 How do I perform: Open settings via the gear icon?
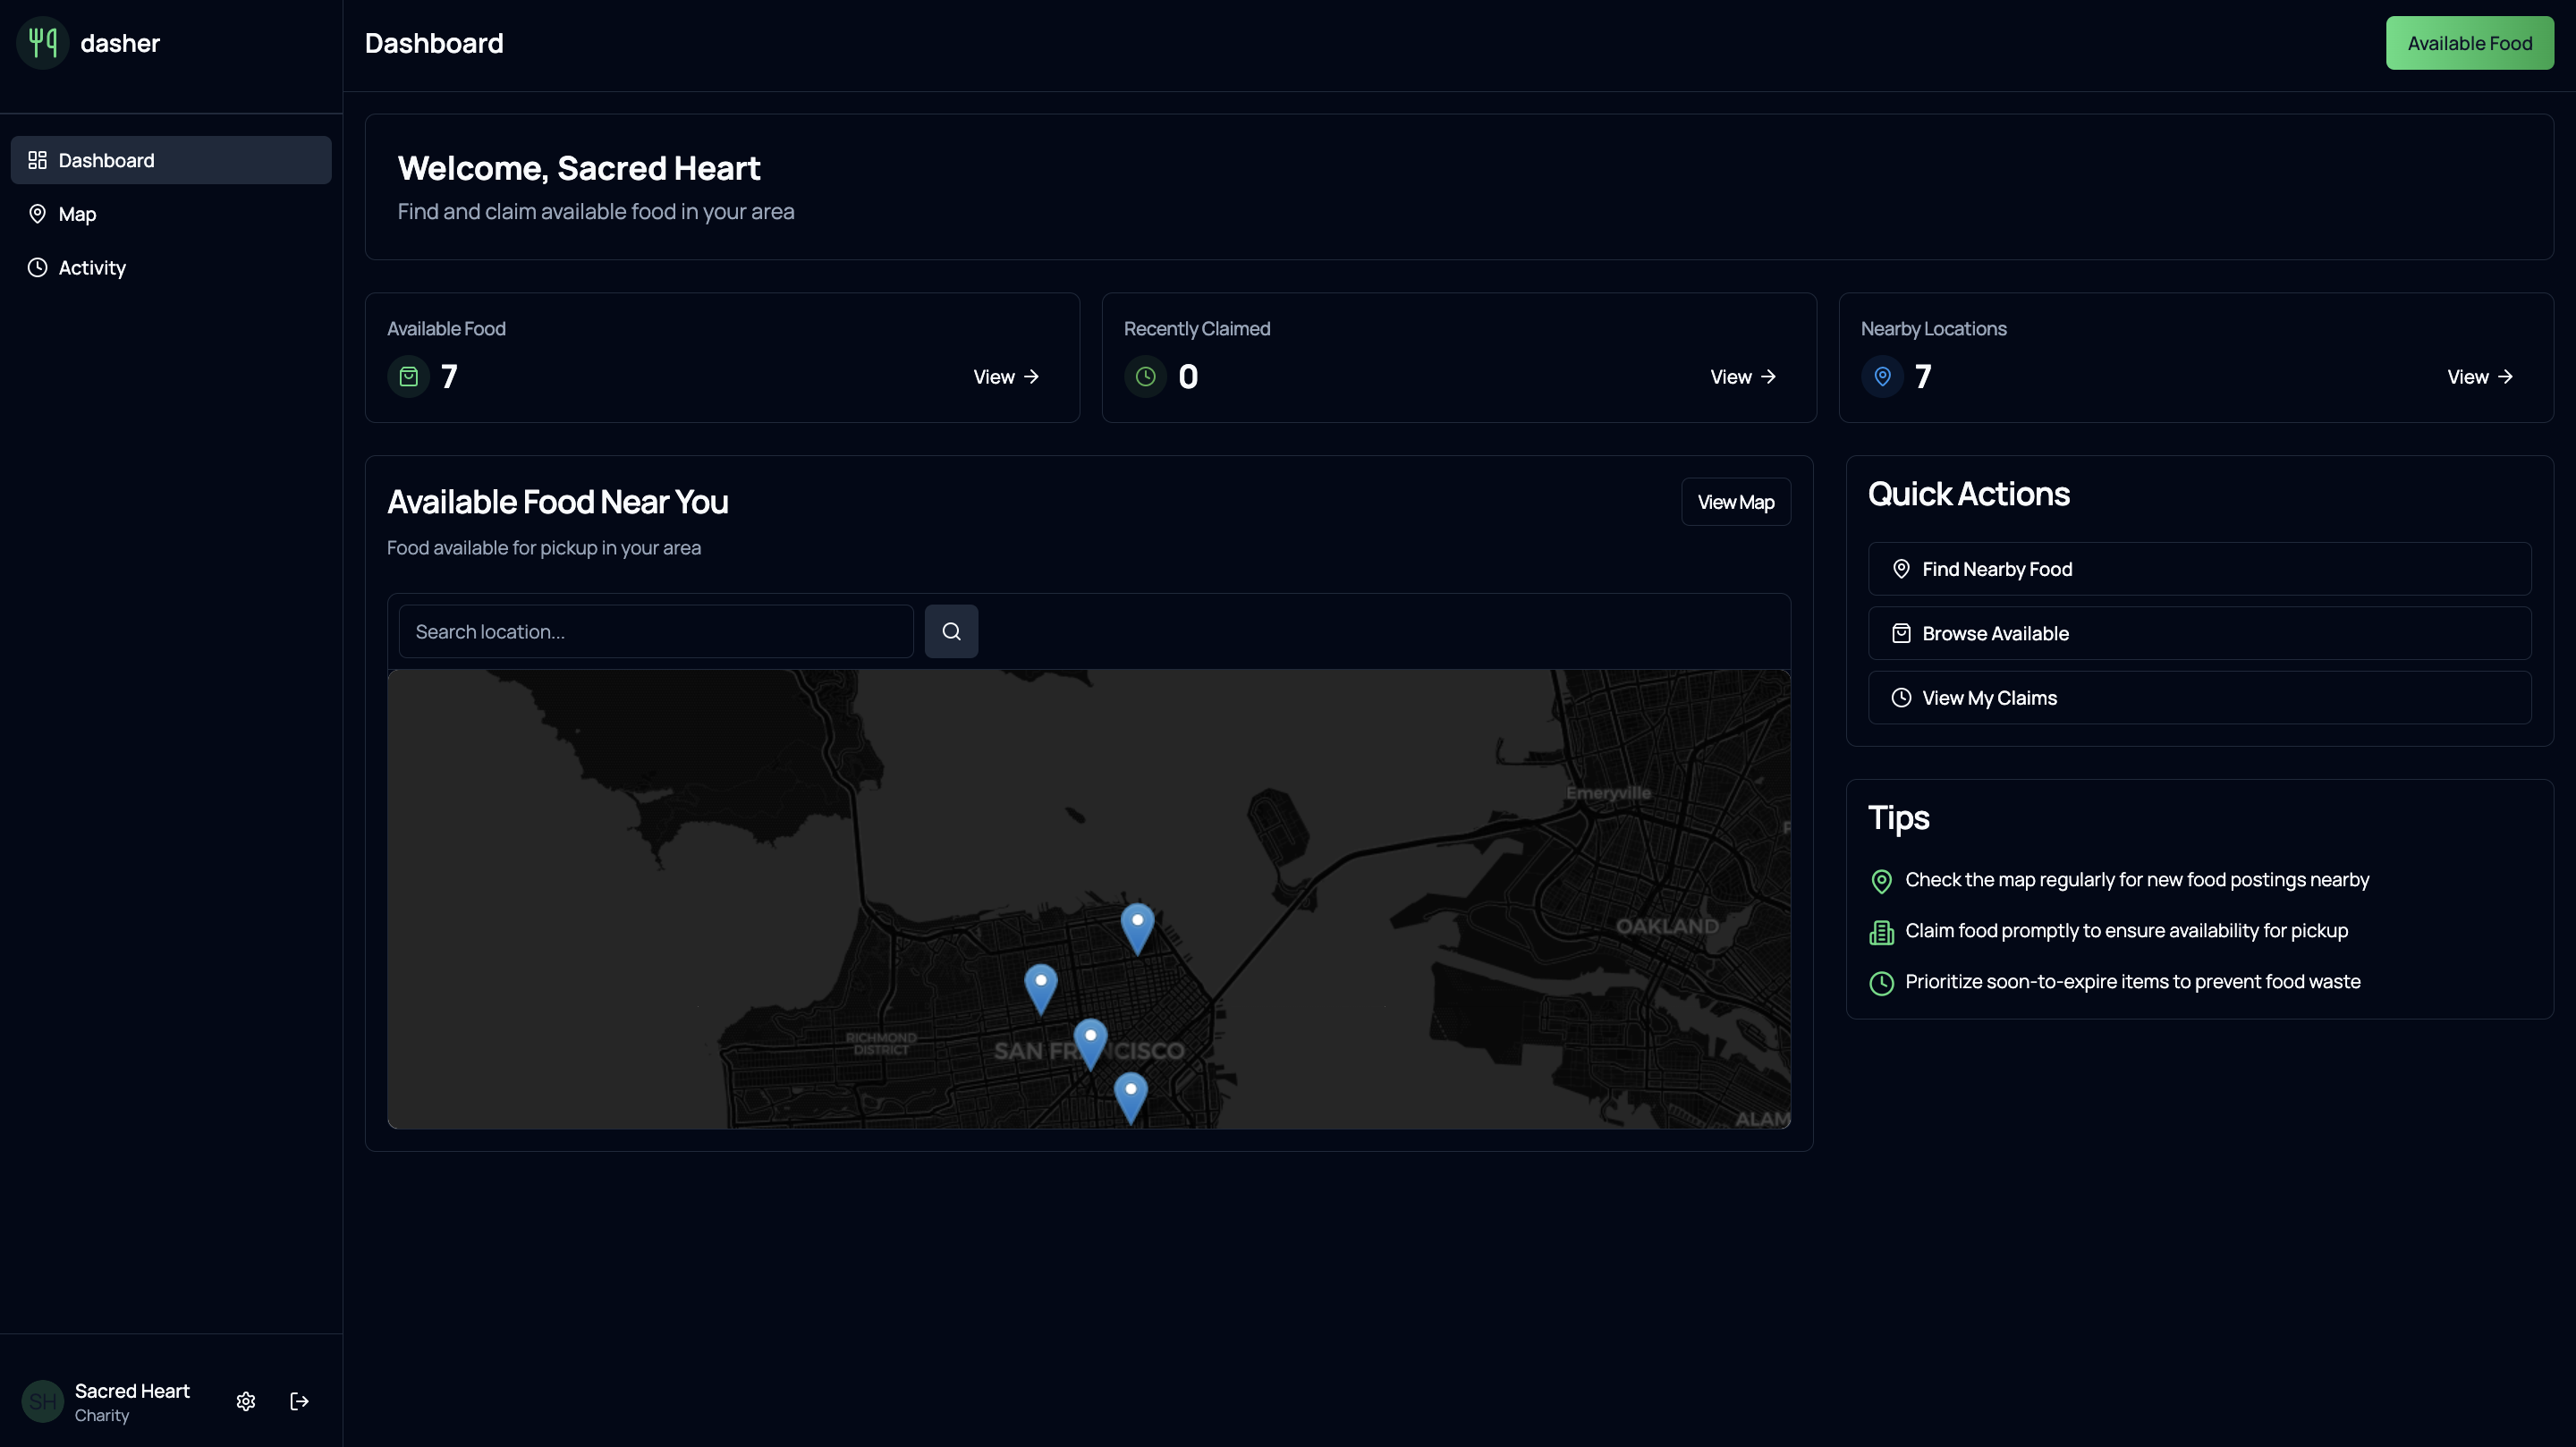click(246, 1401)
